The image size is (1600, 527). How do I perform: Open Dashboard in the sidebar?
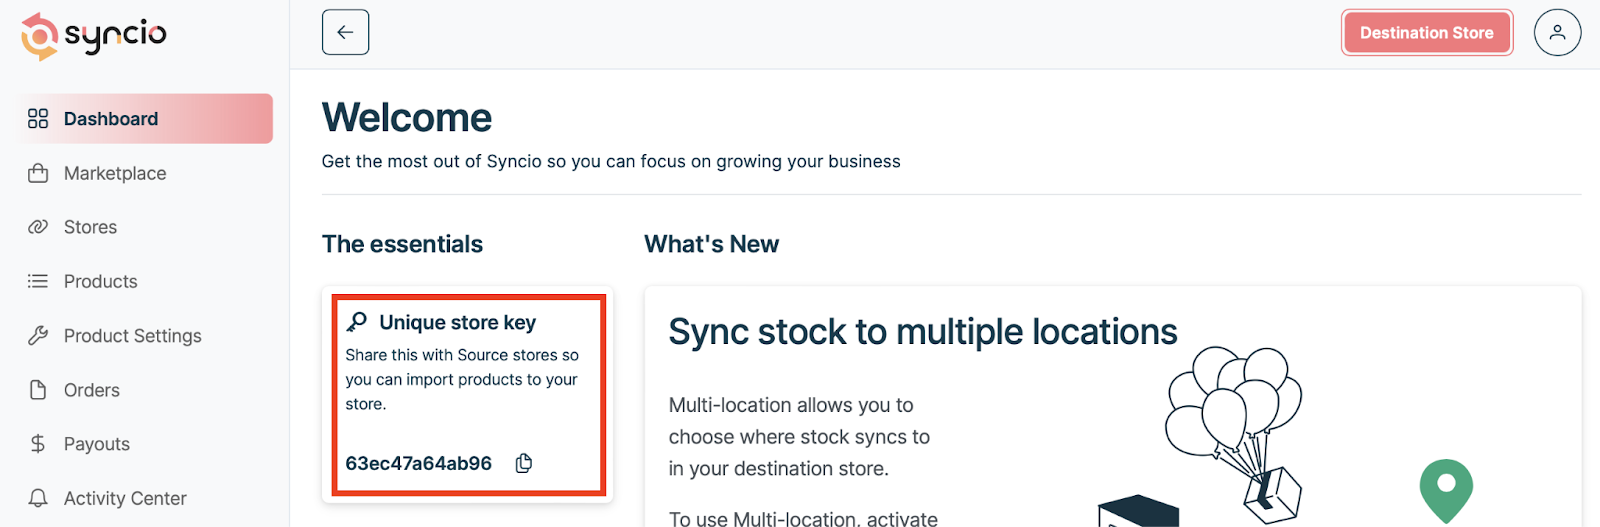(x=145, y=119)
